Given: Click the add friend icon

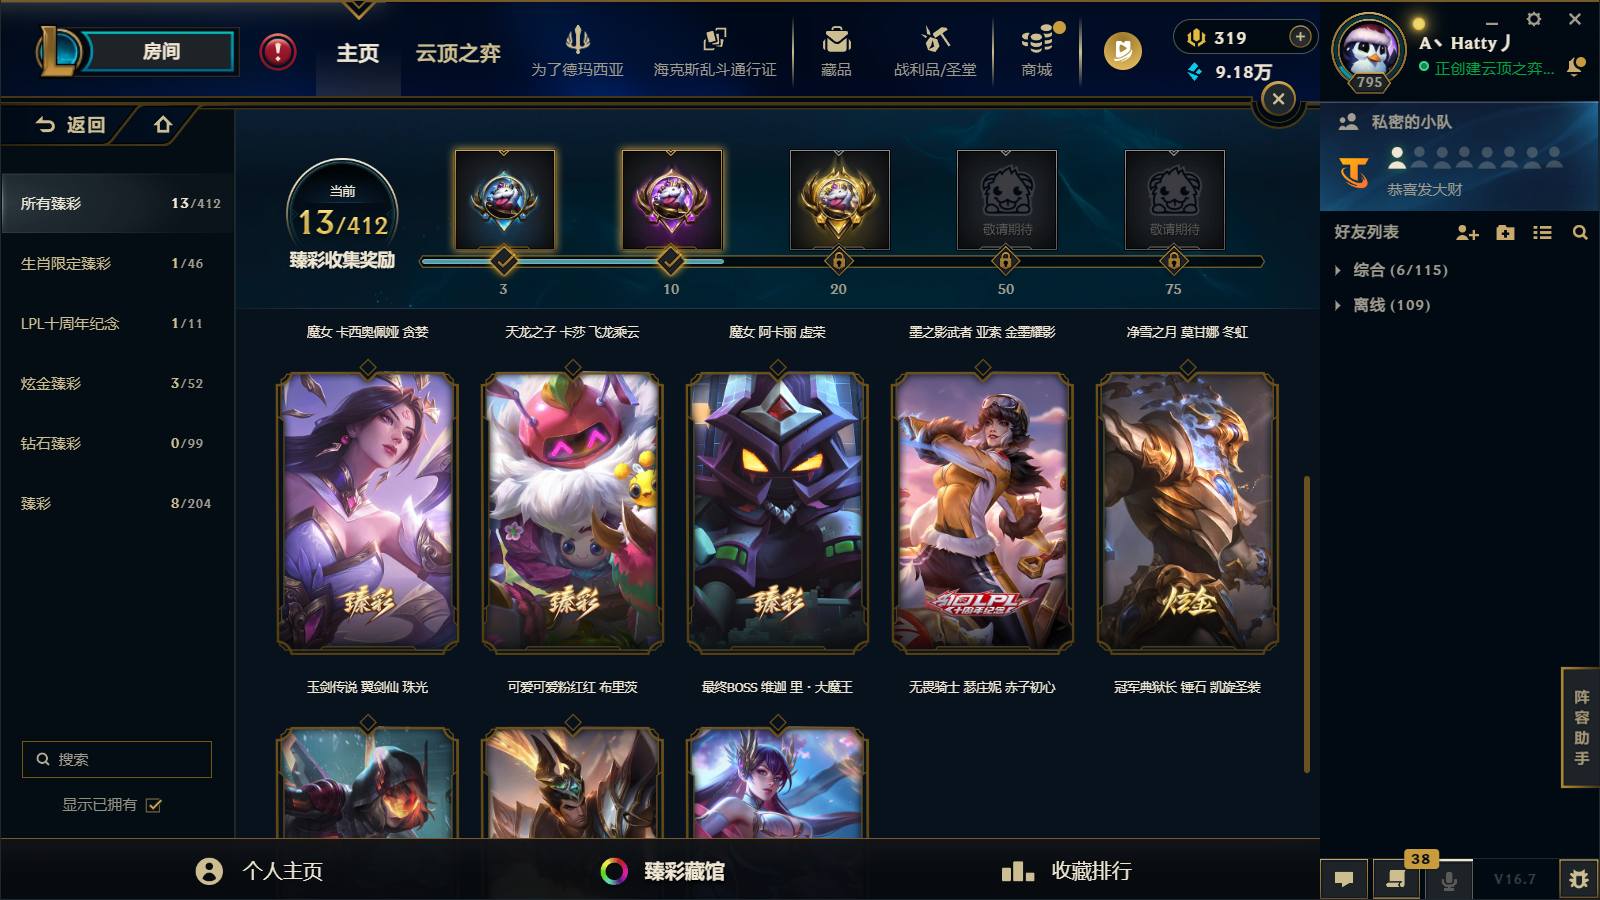Looking at the screenshot, I should (x=1467, y=233).
